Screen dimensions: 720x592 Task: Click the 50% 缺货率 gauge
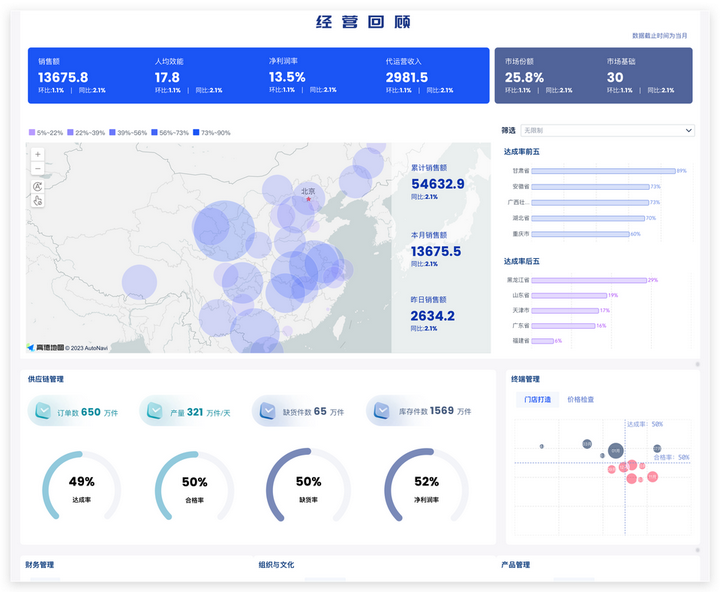pyautogui.click(x=309, y=487)
